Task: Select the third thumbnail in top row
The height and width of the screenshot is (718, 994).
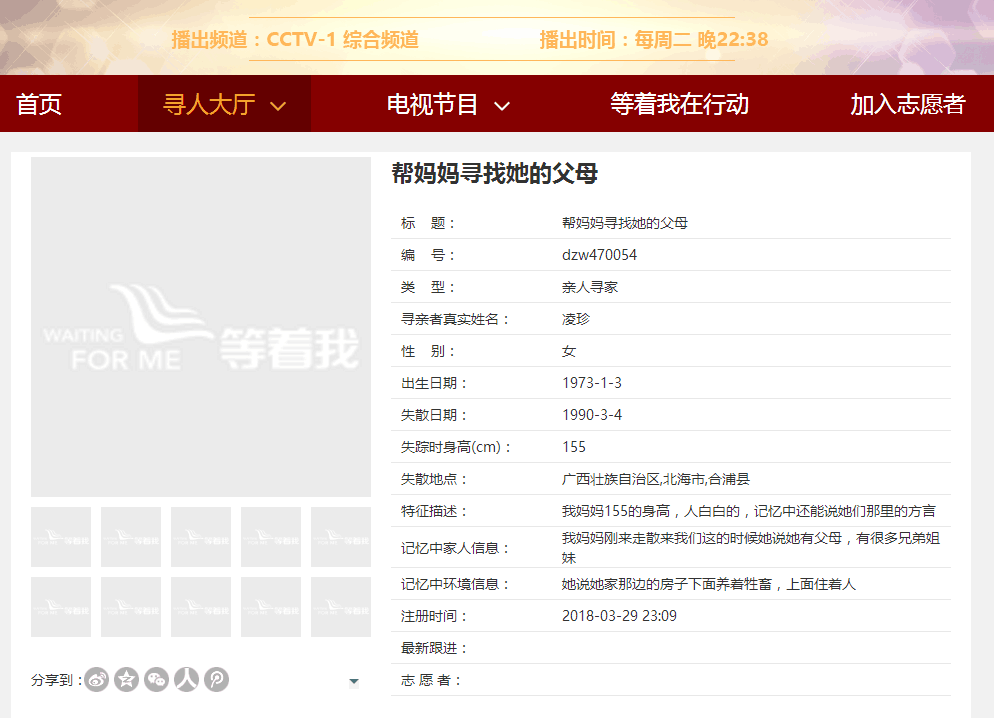Action: pos(201,537)
